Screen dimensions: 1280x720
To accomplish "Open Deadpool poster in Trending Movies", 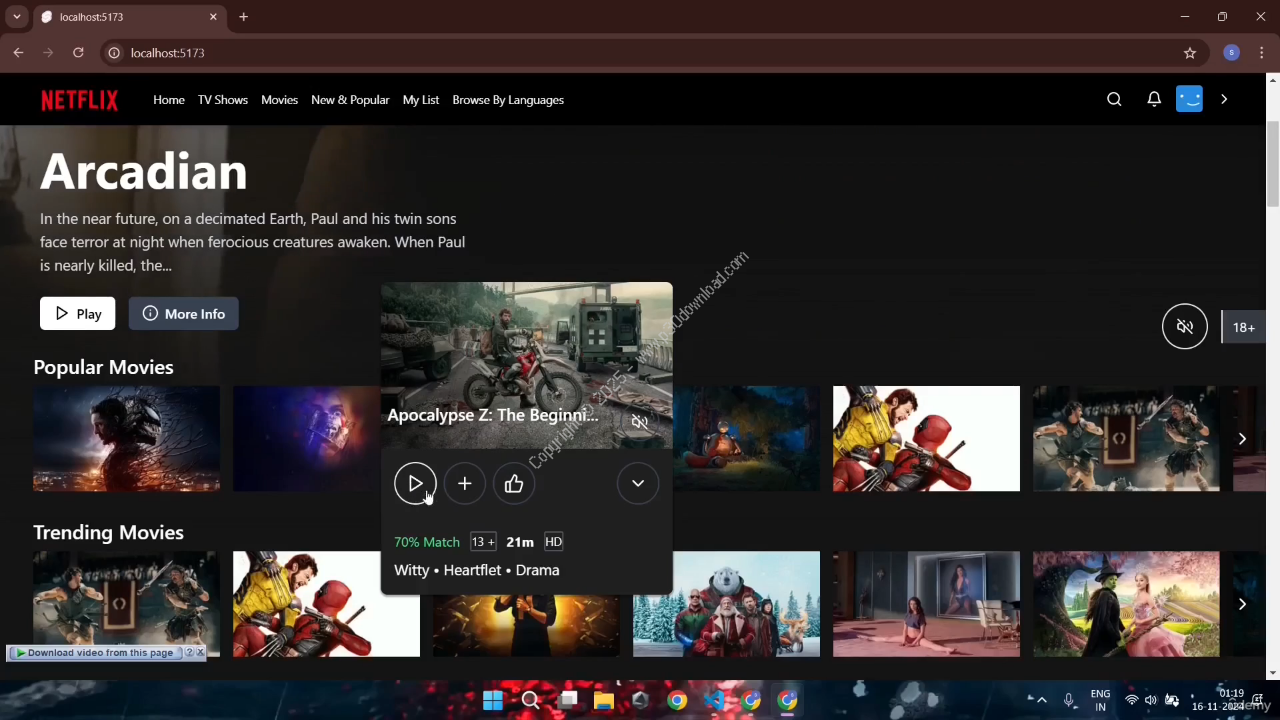I will (326, 604).
